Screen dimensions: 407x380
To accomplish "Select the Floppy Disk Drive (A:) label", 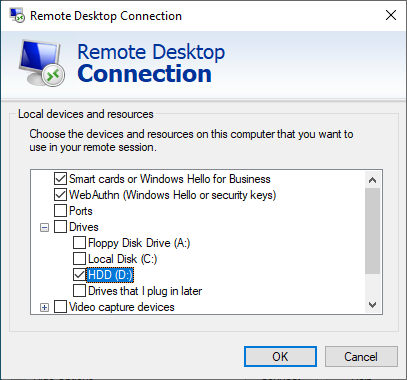I will pyautogui.click(x=139, y=243).
